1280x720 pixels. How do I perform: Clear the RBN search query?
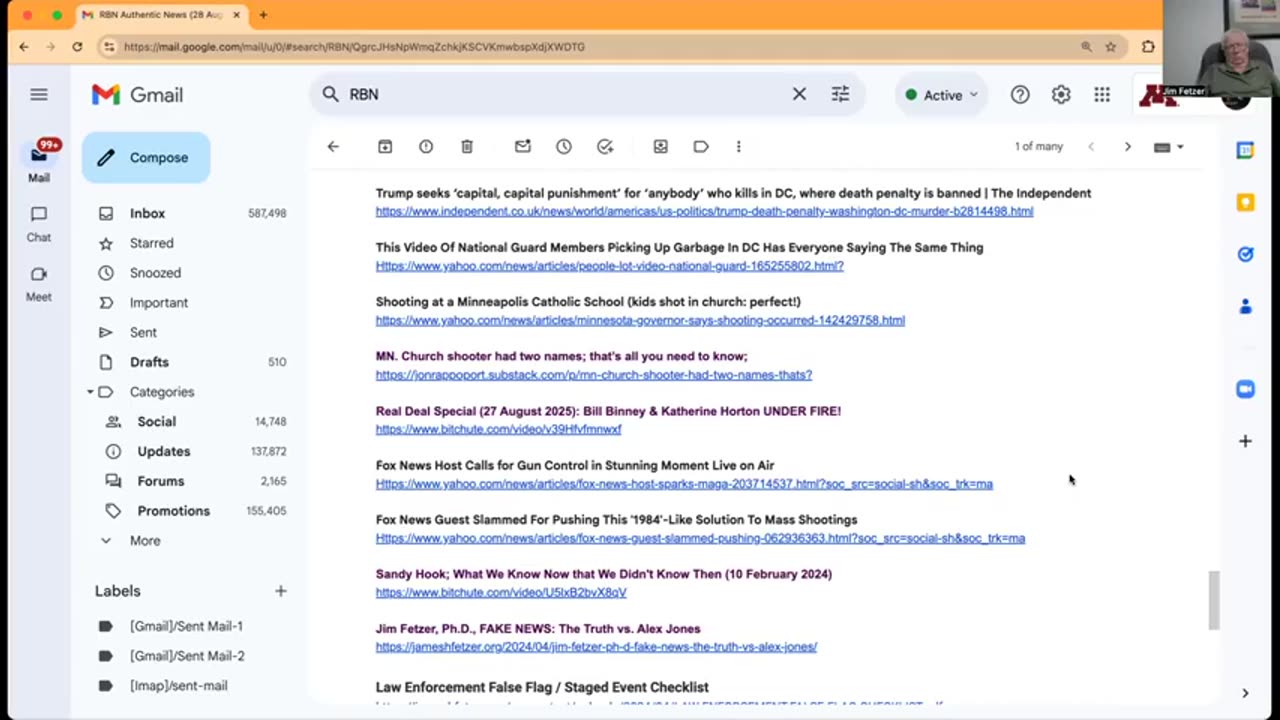(799, 94)
